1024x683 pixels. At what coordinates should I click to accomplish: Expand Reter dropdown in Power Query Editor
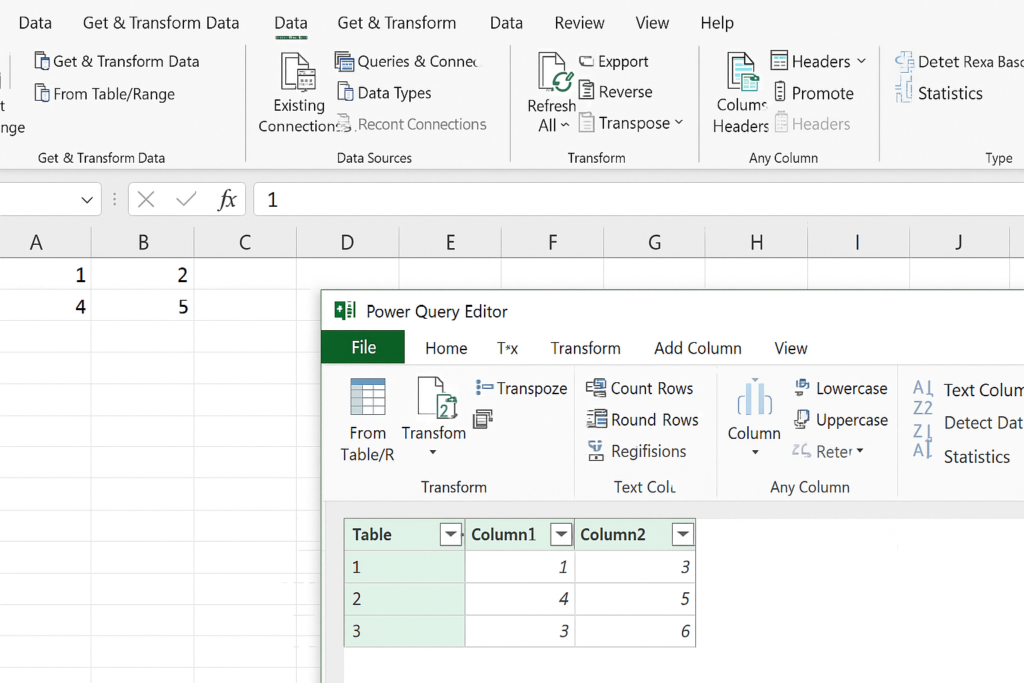pos(859,451)
